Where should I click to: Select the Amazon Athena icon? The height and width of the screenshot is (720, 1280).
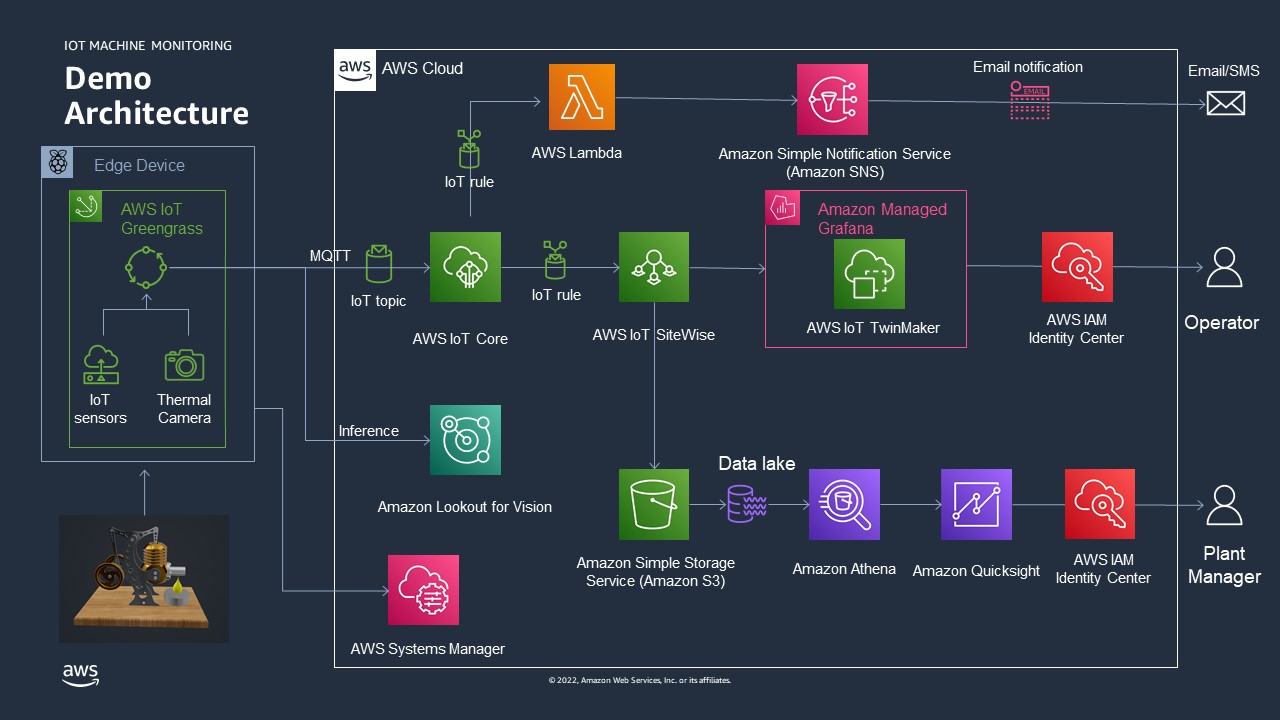pyautogui.click(x=844, y=505)
